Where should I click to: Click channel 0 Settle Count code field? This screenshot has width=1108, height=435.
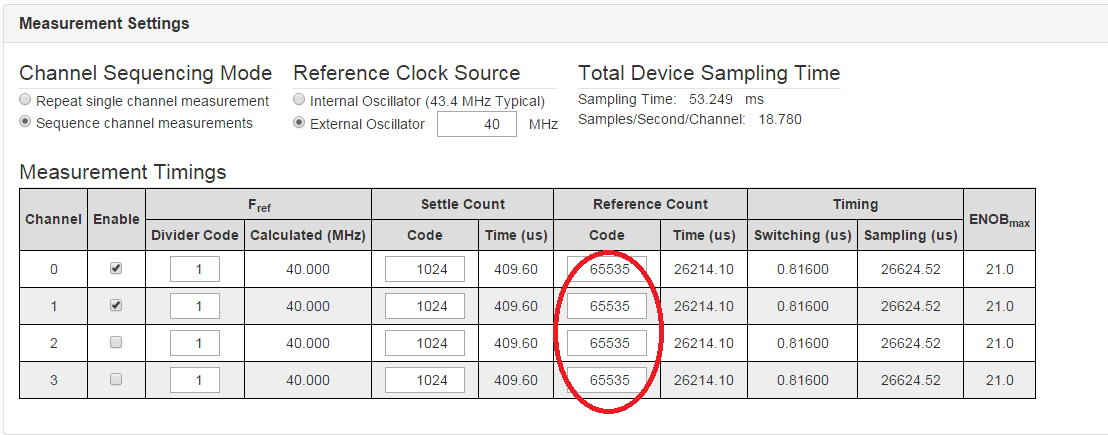(x=425, y=269)
